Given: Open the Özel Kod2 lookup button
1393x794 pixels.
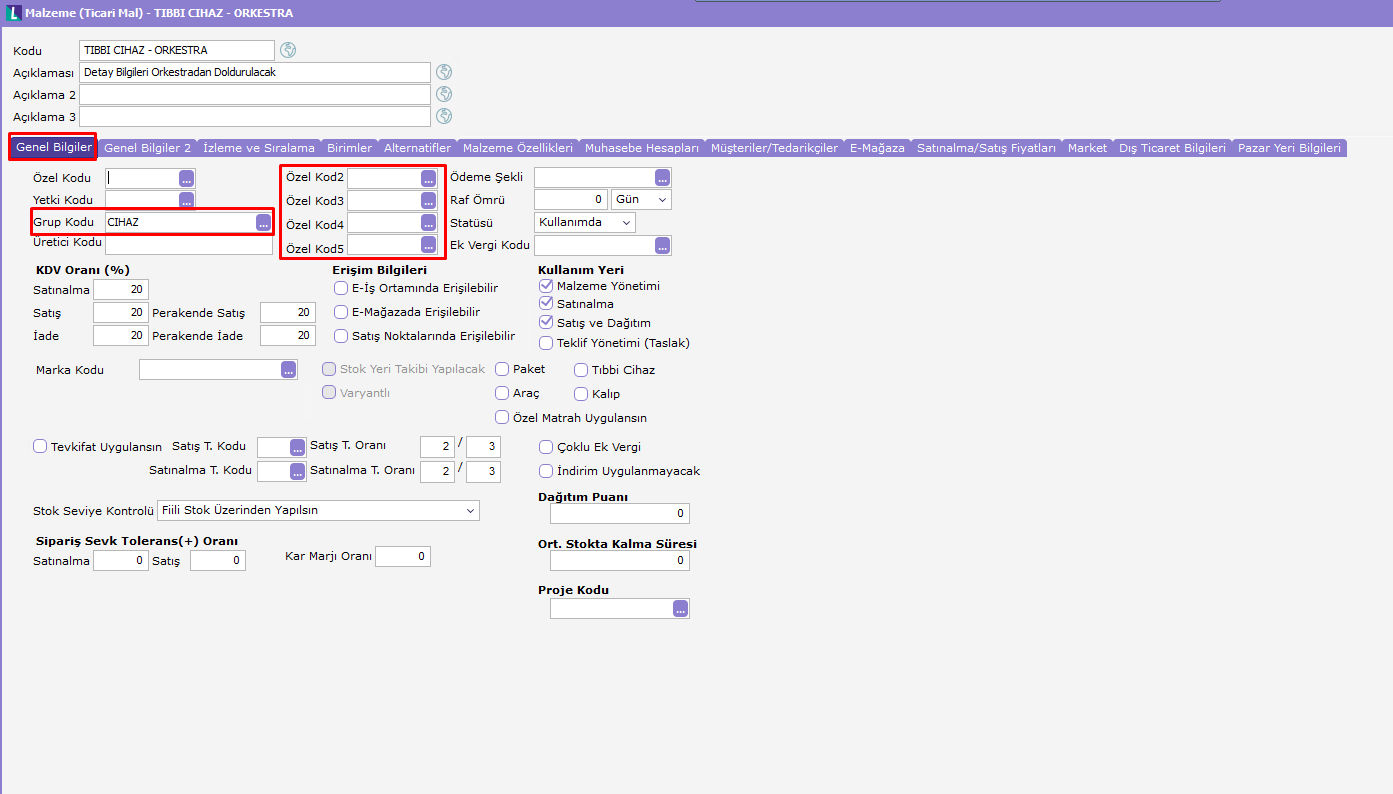Looking at the screenshot, I should pos(428,178).
